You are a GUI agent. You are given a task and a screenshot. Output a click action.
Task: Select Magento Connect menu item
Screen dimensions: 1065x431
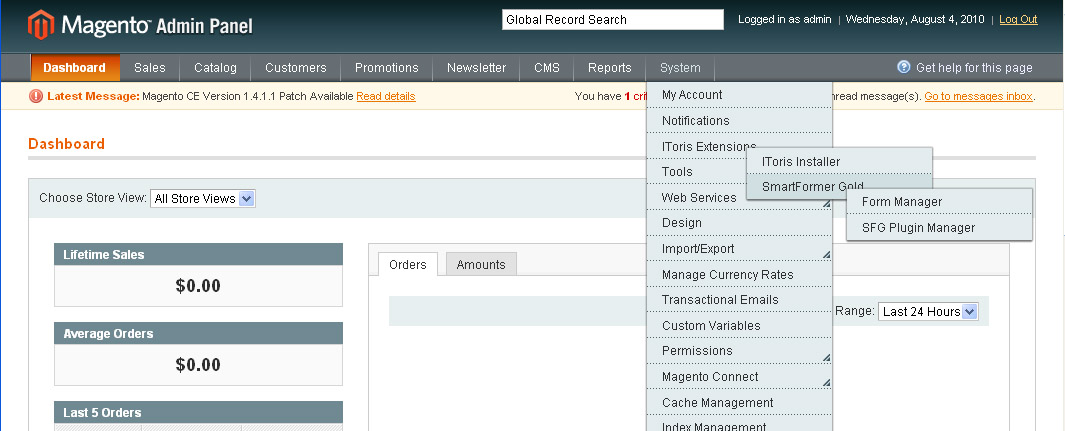(740, 377)
